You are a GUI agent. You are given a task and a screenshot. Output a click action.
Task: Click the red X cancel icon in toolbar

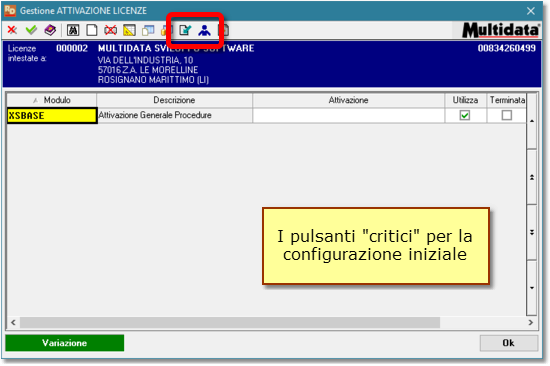(x=12, y=30)
